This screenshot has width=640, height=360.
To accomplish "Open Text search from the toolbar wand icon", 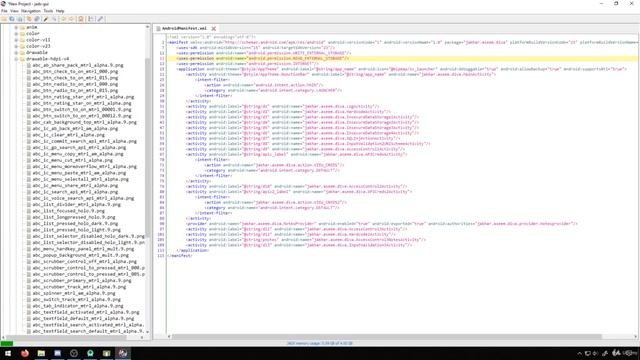I will 46,19.
